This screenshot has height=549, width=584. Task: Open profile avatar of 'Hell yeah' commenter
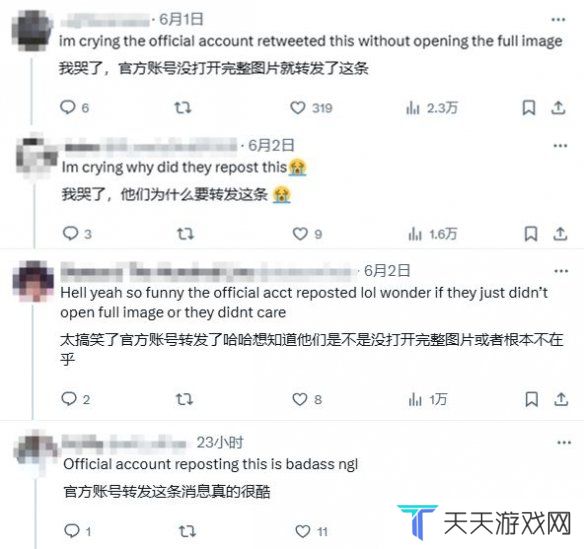click(33, 280)
